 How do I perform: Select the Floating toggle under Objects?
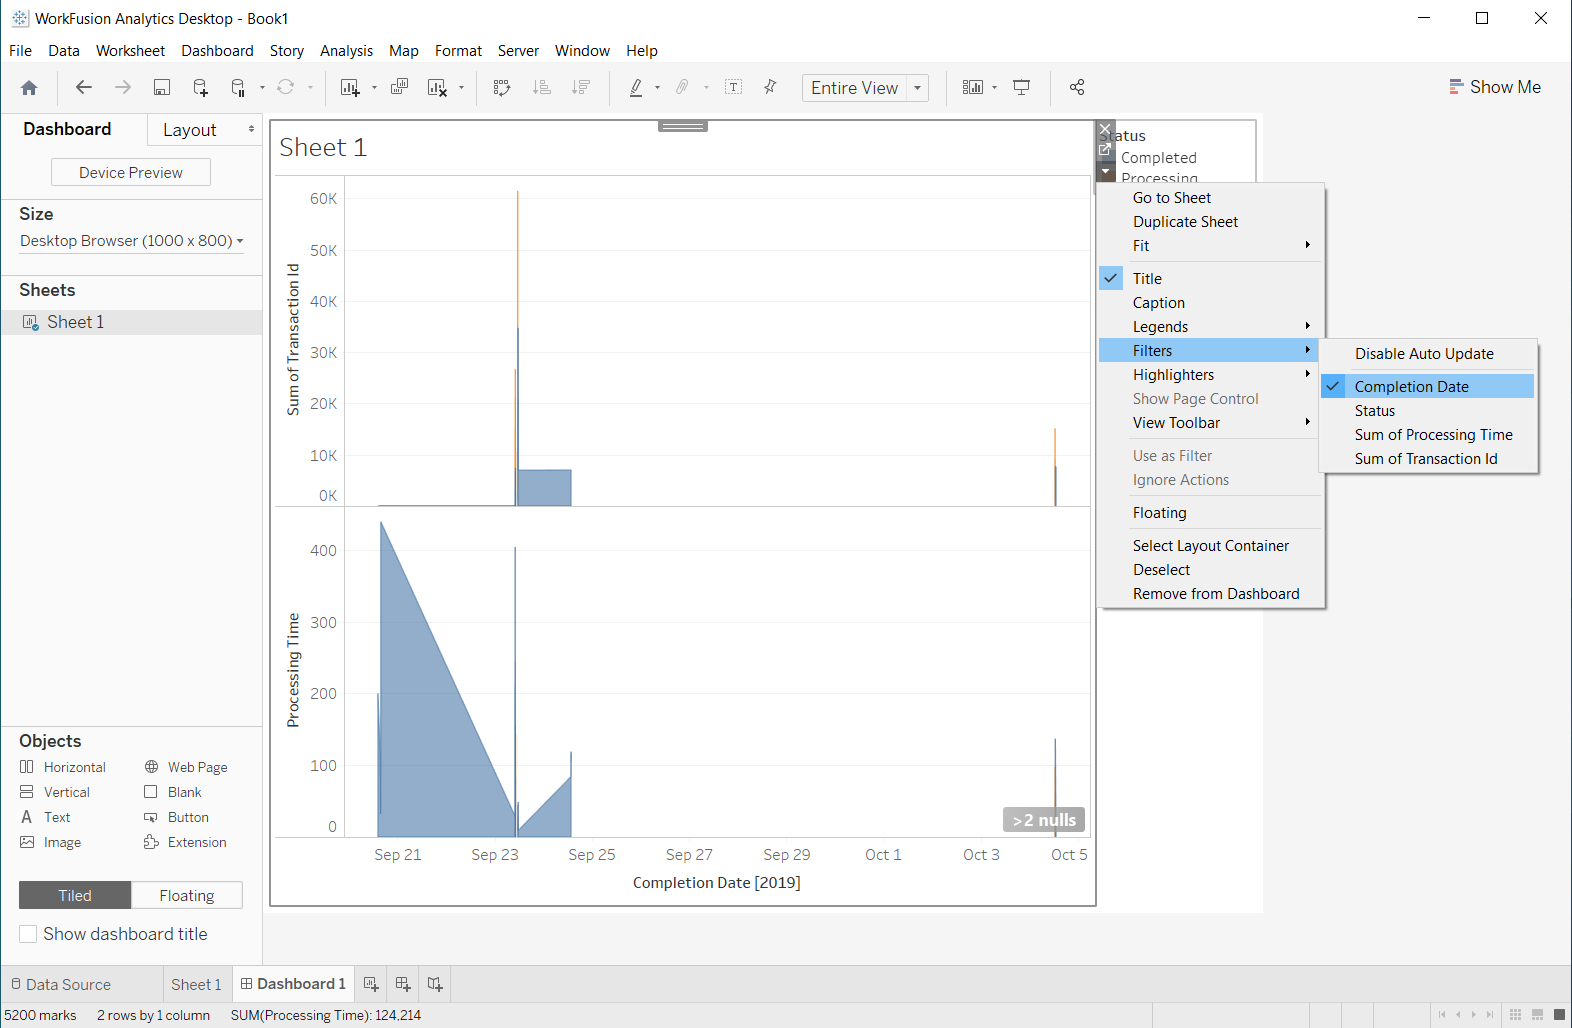coord(187,896)
